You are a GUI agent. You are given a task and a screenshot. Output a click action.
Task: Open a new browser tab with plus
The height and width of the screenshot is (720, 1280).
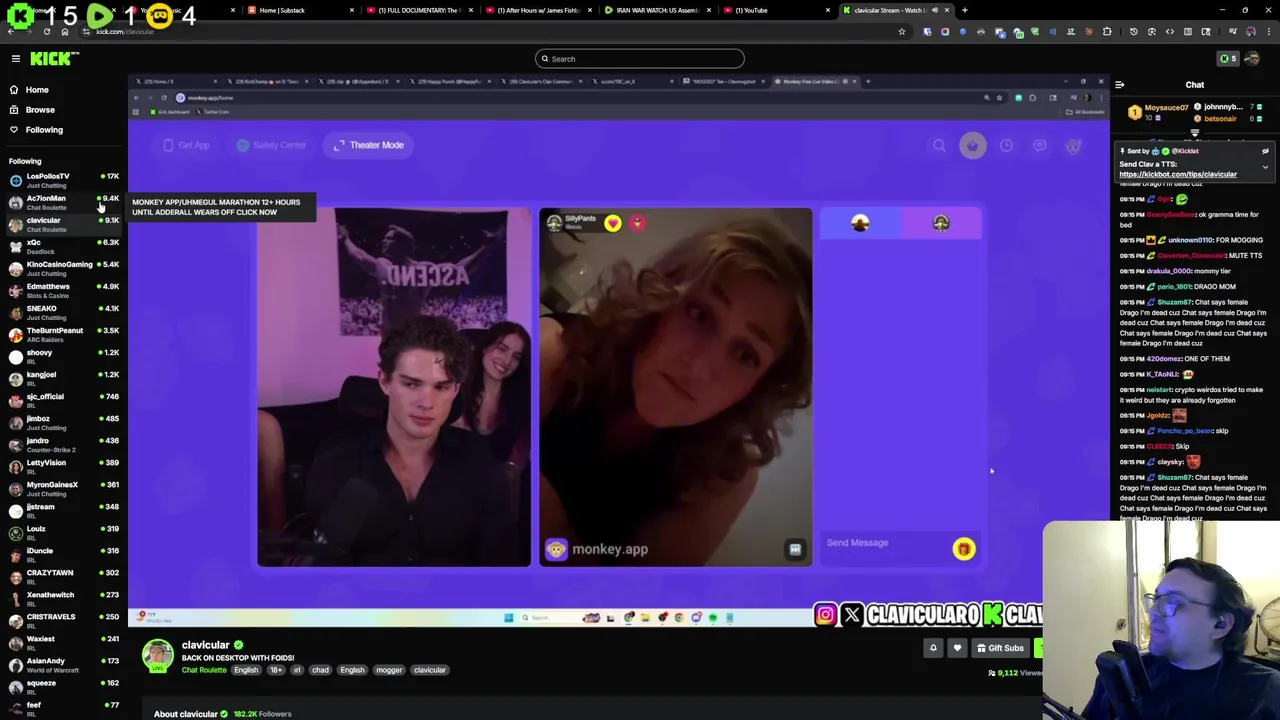(x=964, y=10)
